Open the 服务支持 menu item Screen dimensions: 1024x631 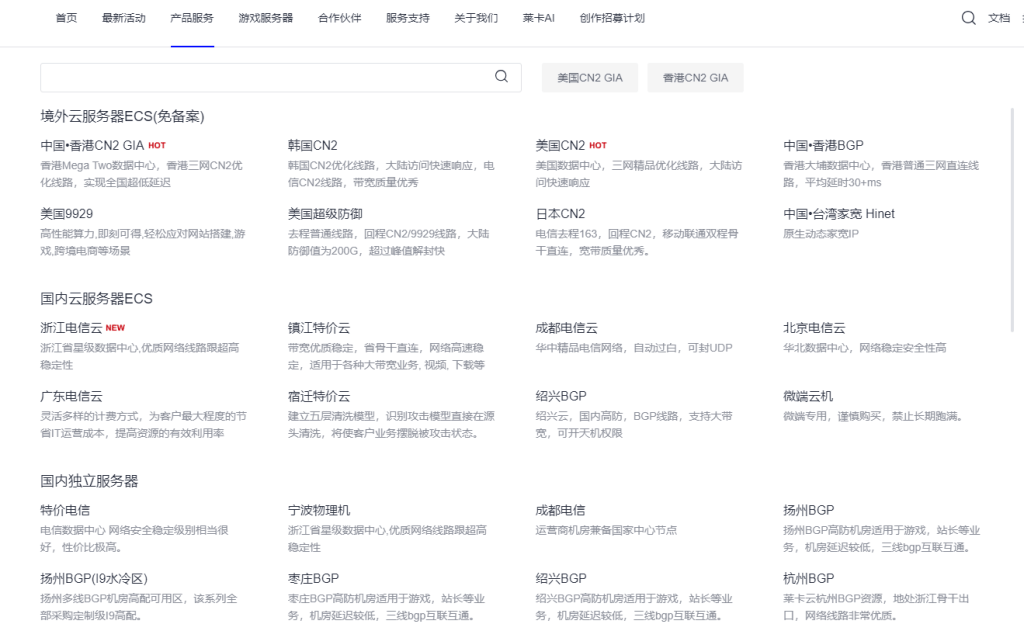tap(406, 17)
